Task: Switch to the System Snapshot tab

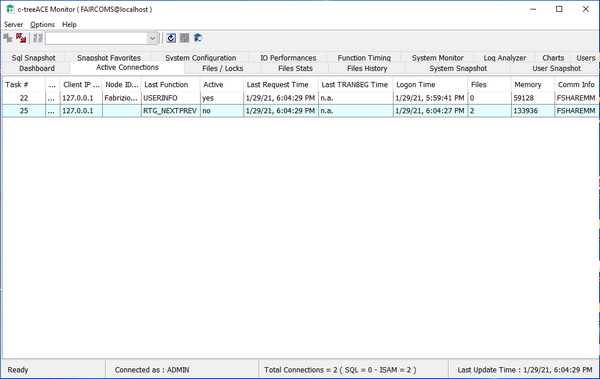Action: click(458, 68)
